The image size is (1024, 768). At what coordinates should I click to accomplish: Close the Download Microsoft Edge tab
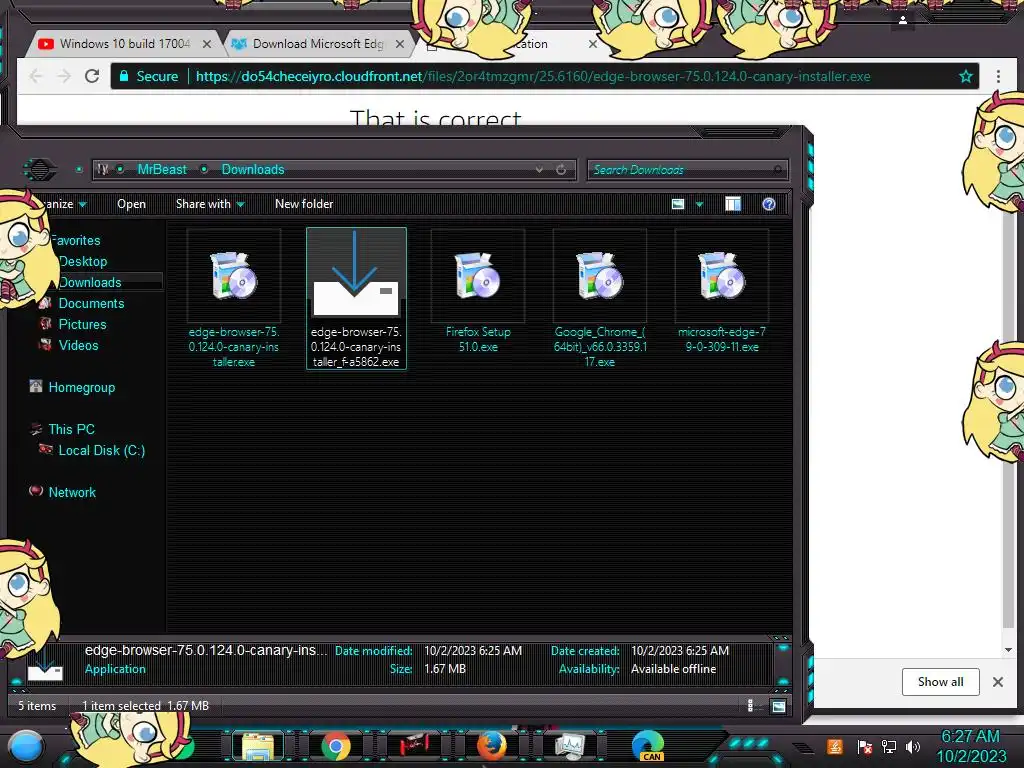pyautogui.click(x=400, y=44)
